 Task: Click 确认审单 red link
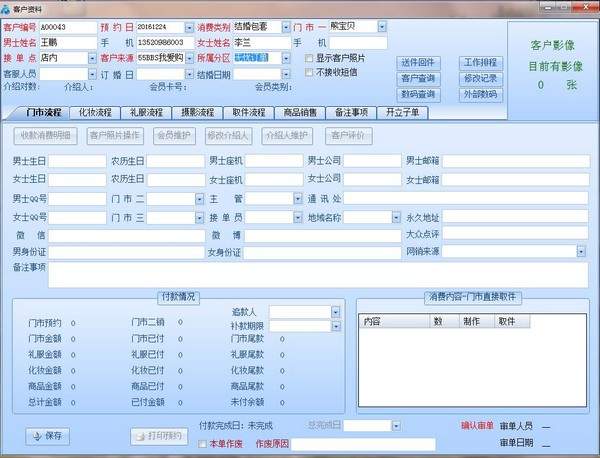point(478,426)
